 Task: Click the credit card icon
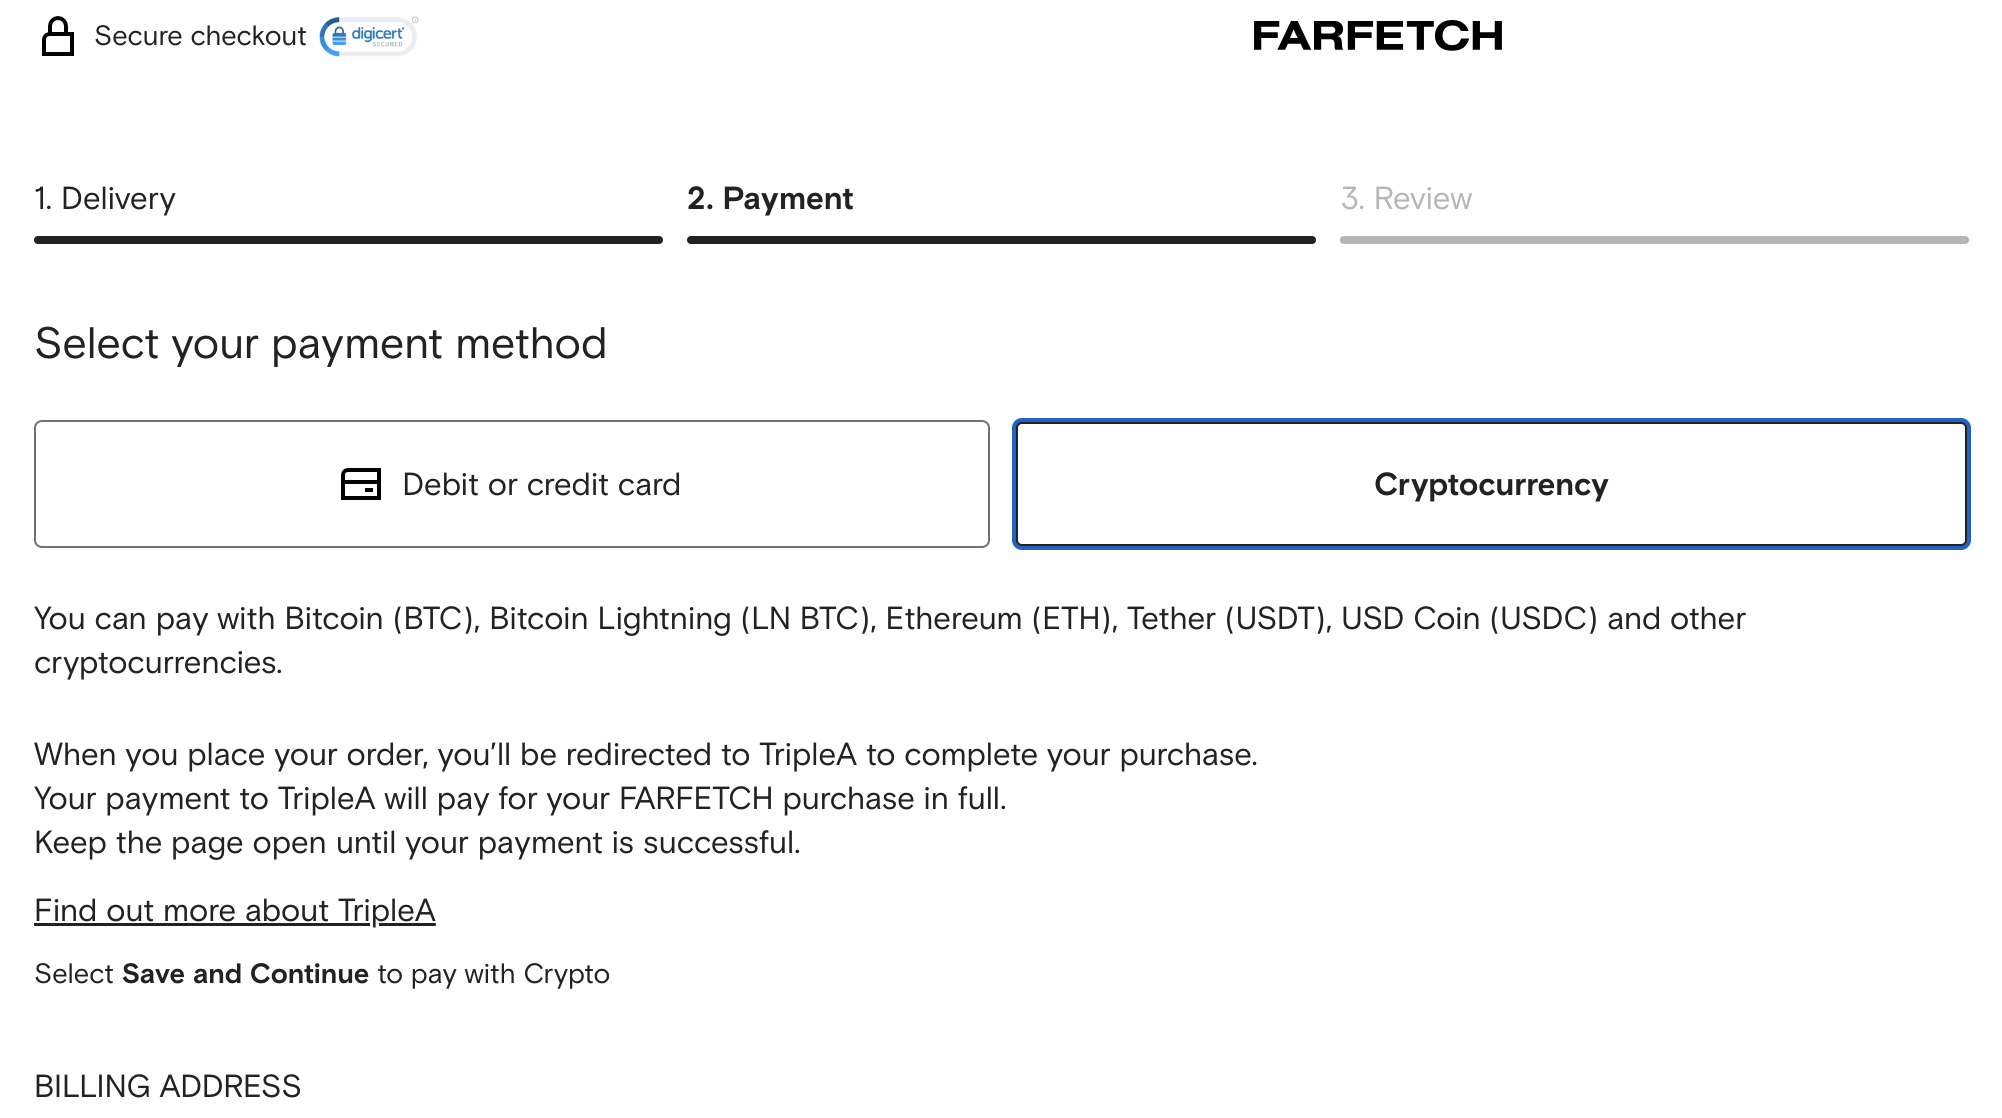click(x=361, y=484)
